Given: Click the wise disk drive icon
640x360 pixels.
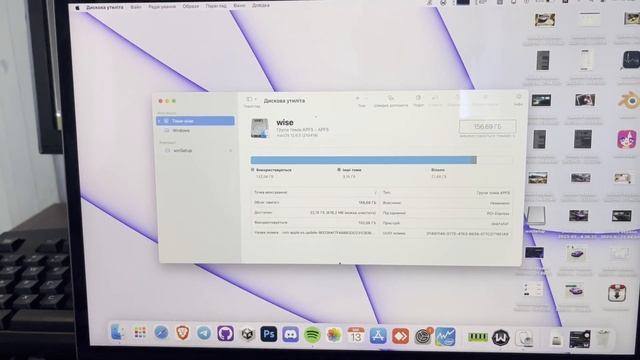Looking at the screenshot, I should coord(260,128).
